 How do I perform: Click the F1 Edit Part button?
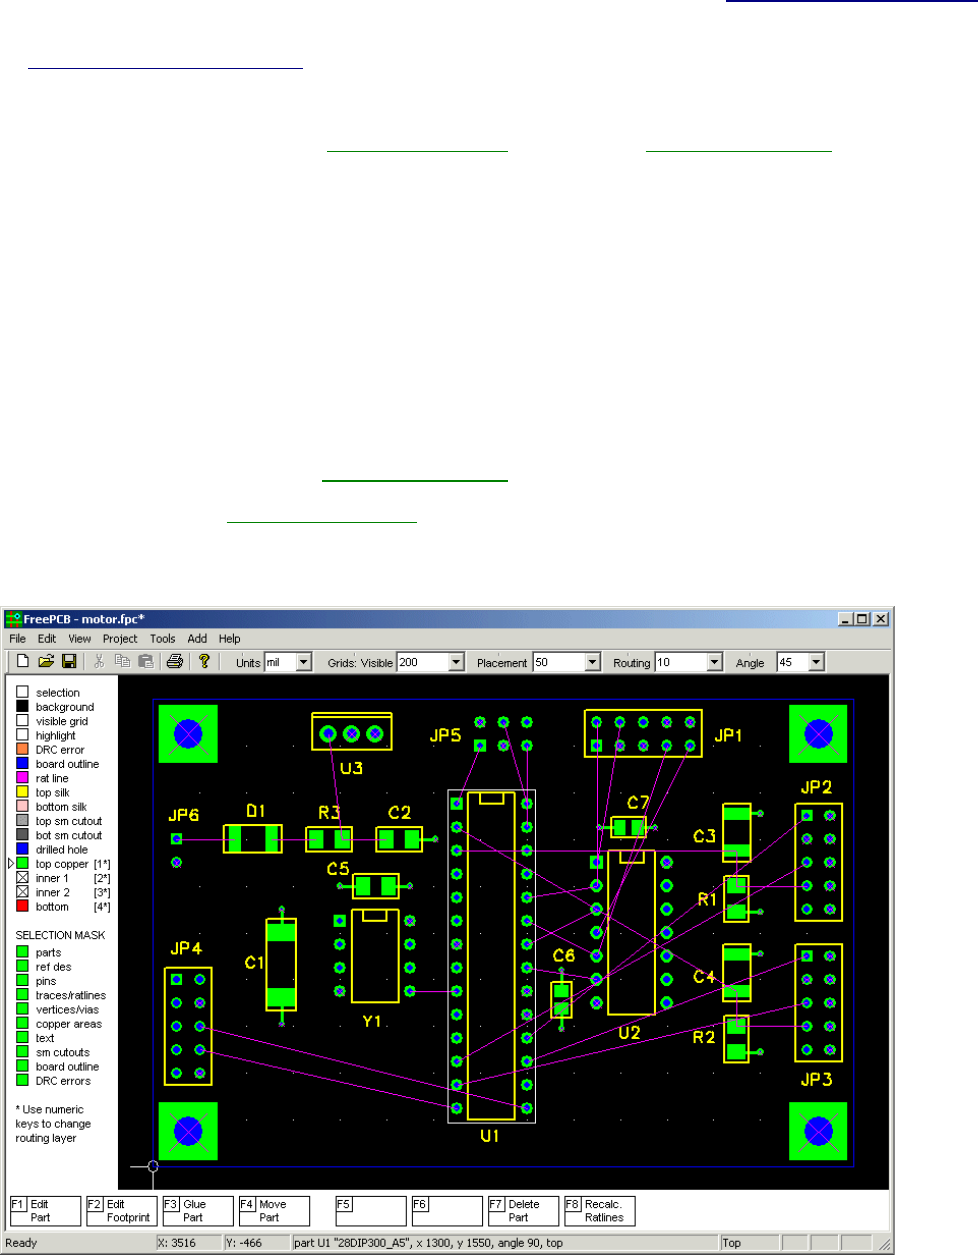[x=45, y=1211]
